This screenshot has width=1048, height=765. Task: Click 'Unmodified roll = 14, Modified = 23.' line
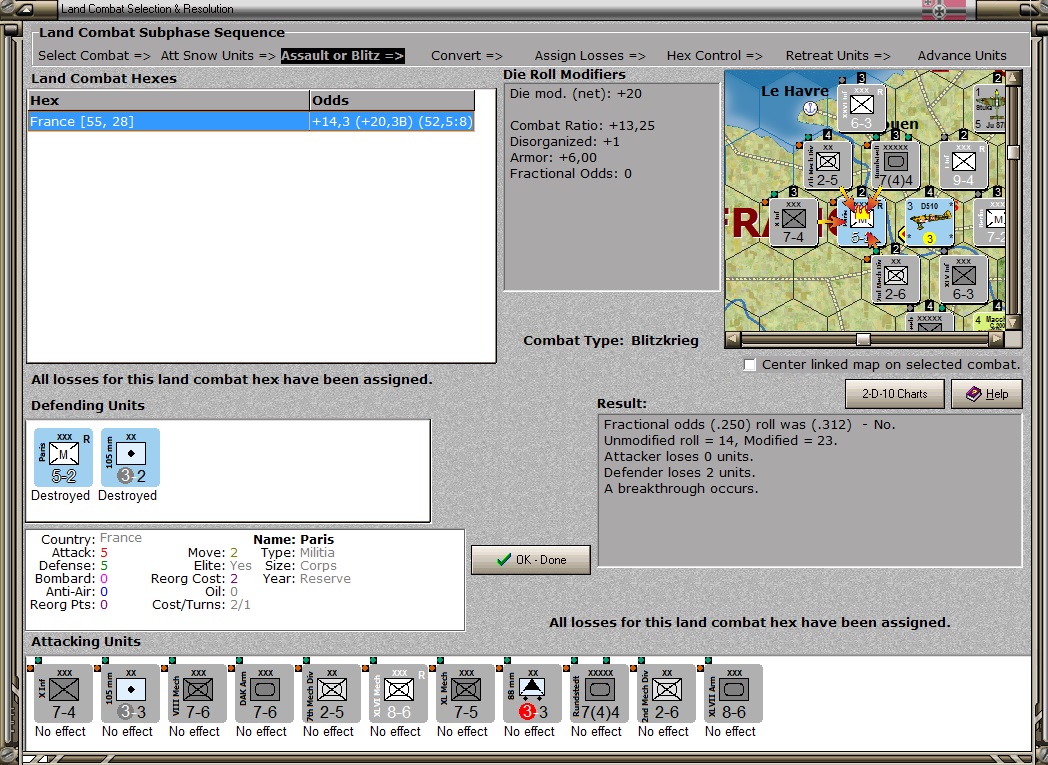point(720,440)
